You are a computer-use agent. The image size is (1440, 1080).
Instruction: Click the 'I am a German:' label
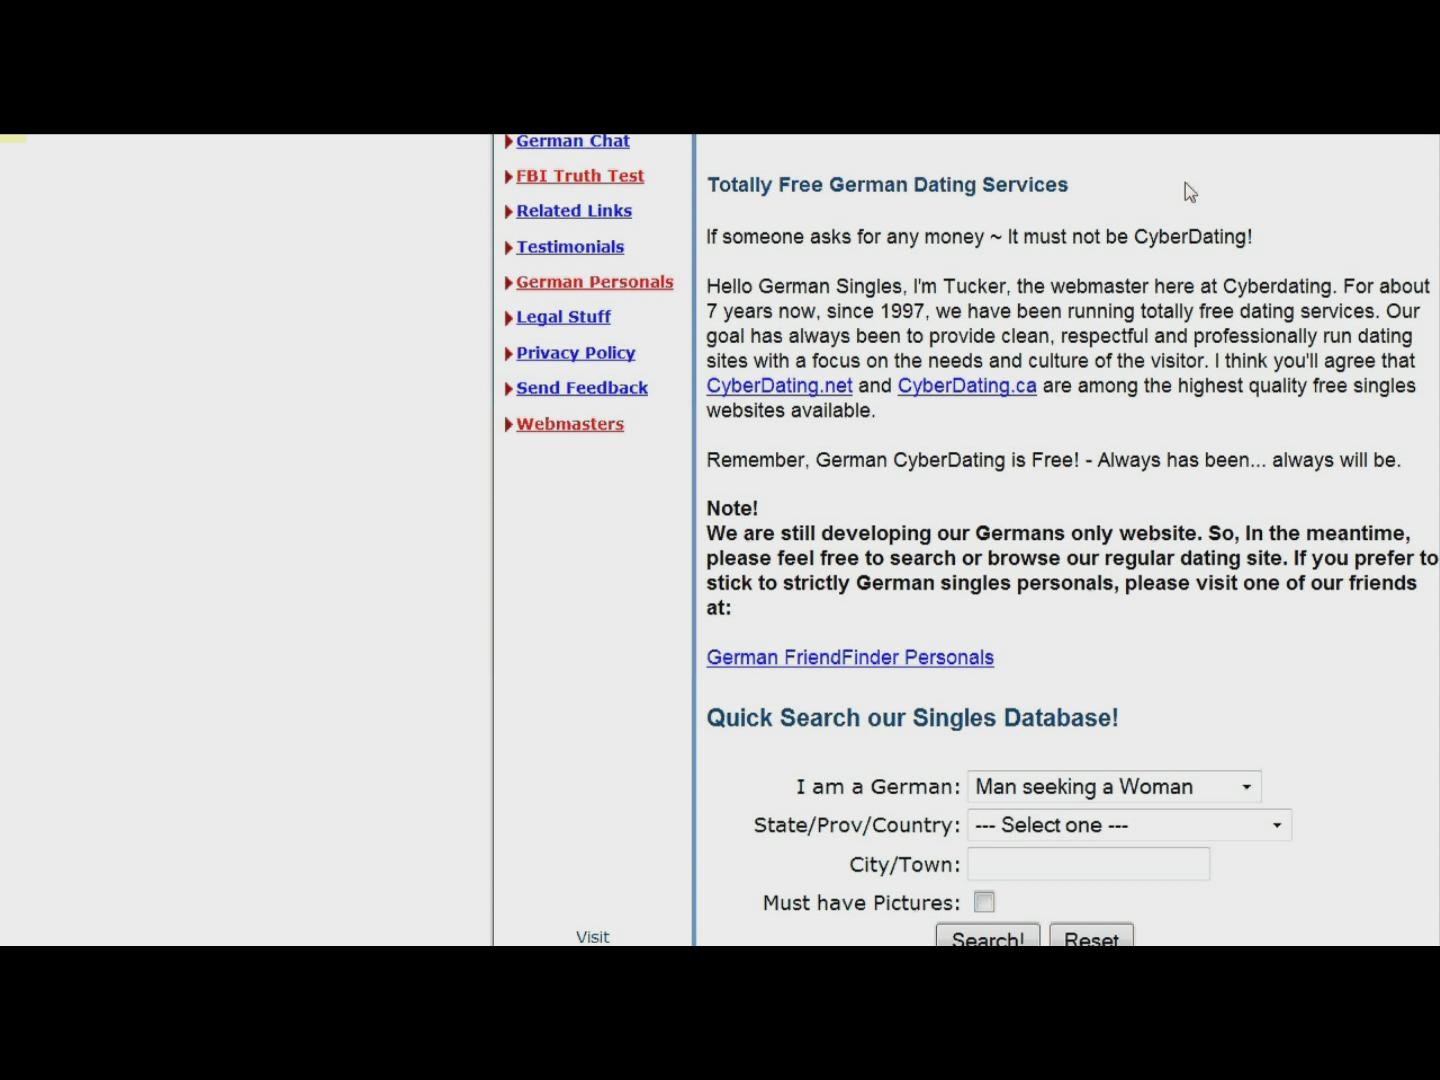point(878,787)
